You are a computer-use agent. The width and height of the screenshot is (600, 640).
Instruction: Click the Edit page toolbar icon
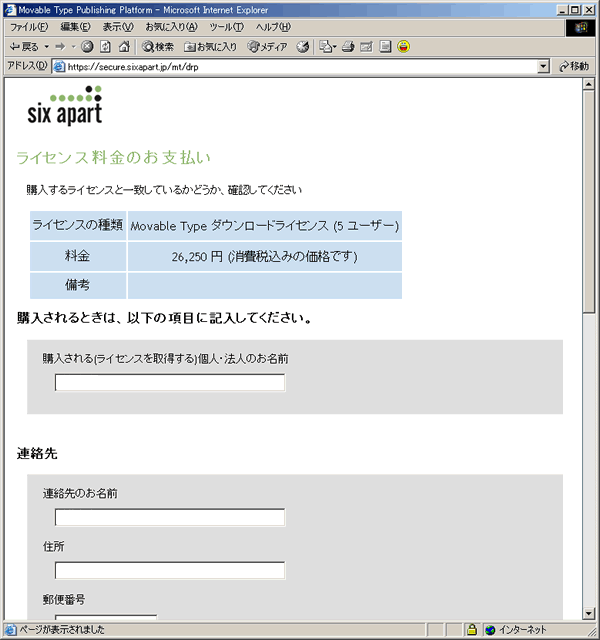point(367,47)
